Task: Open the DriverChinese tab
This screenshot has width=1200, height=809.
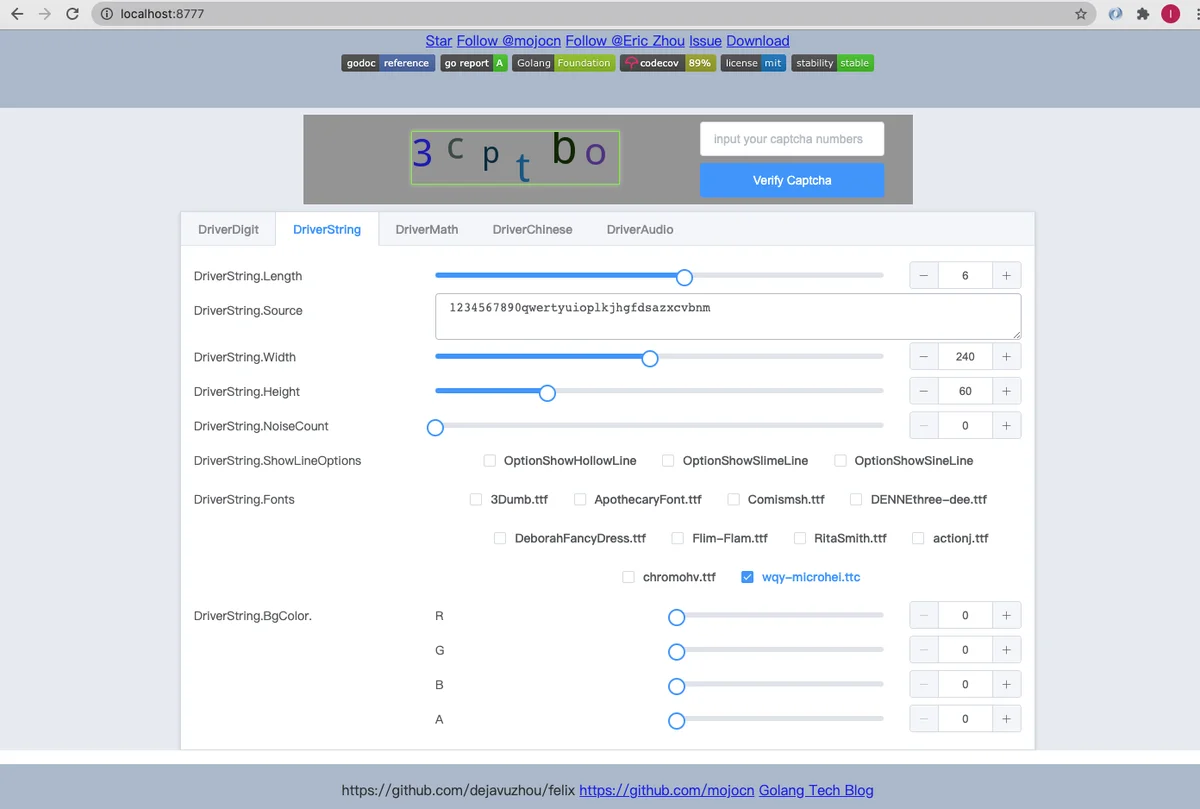Action: (533, 229)
